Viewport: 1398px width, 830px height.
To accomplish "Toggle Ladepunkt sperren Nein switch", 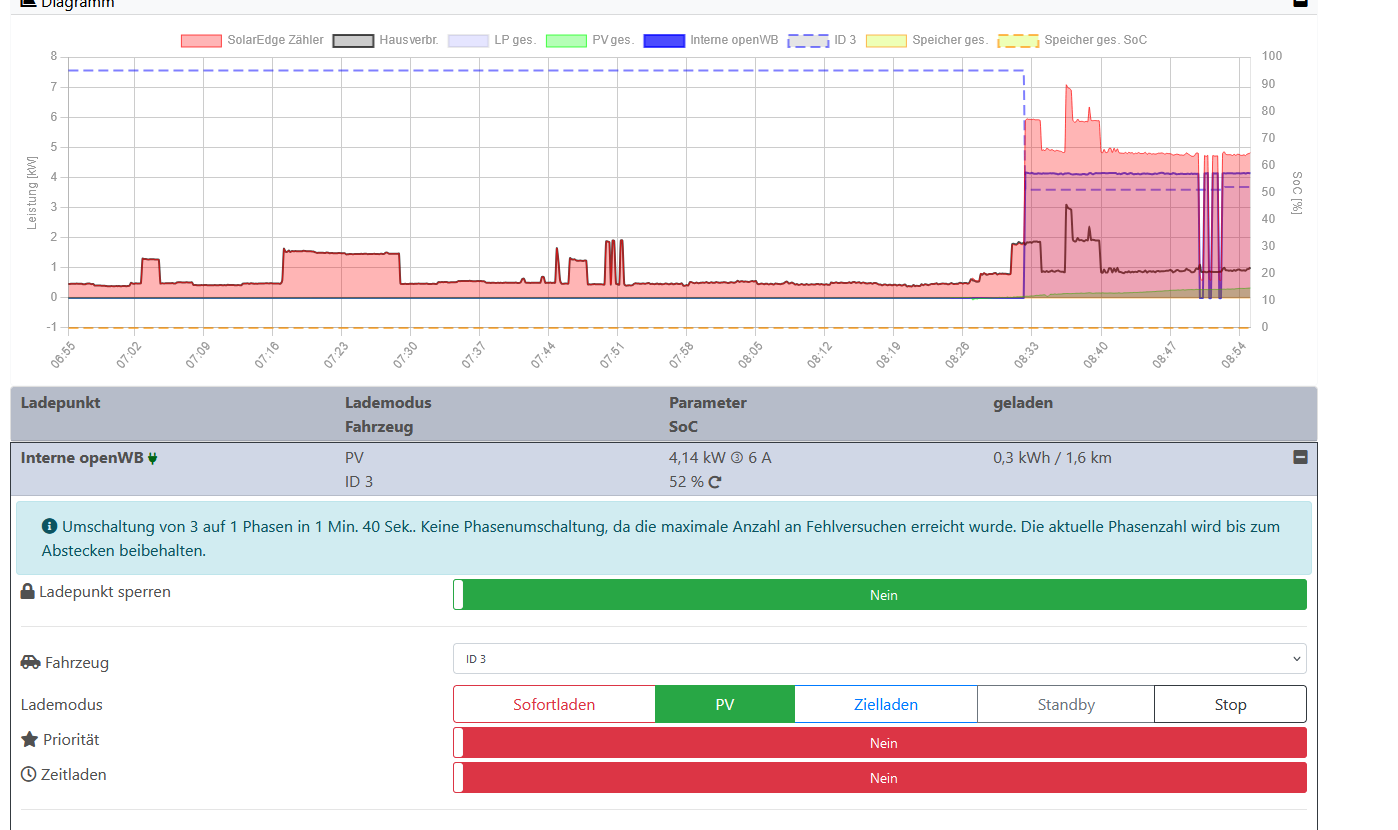I will 880,594.
